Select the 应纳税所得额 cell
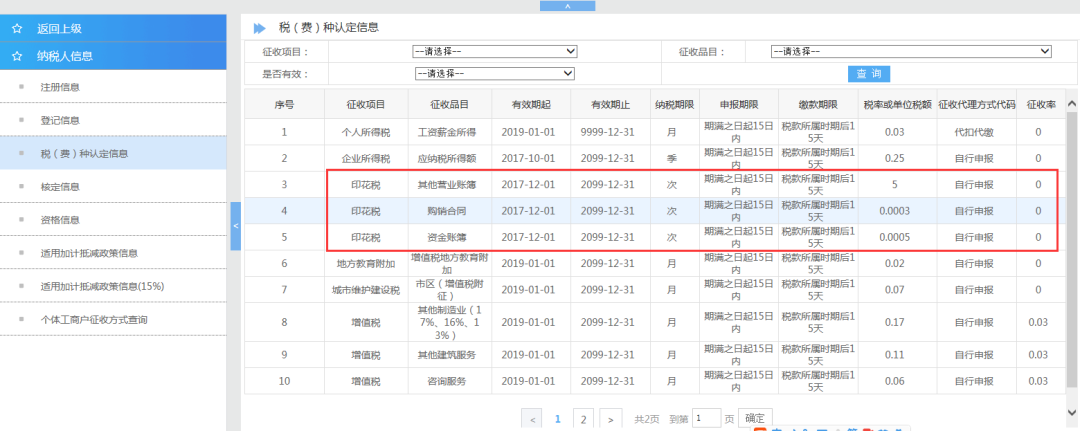 pos(449,158)
